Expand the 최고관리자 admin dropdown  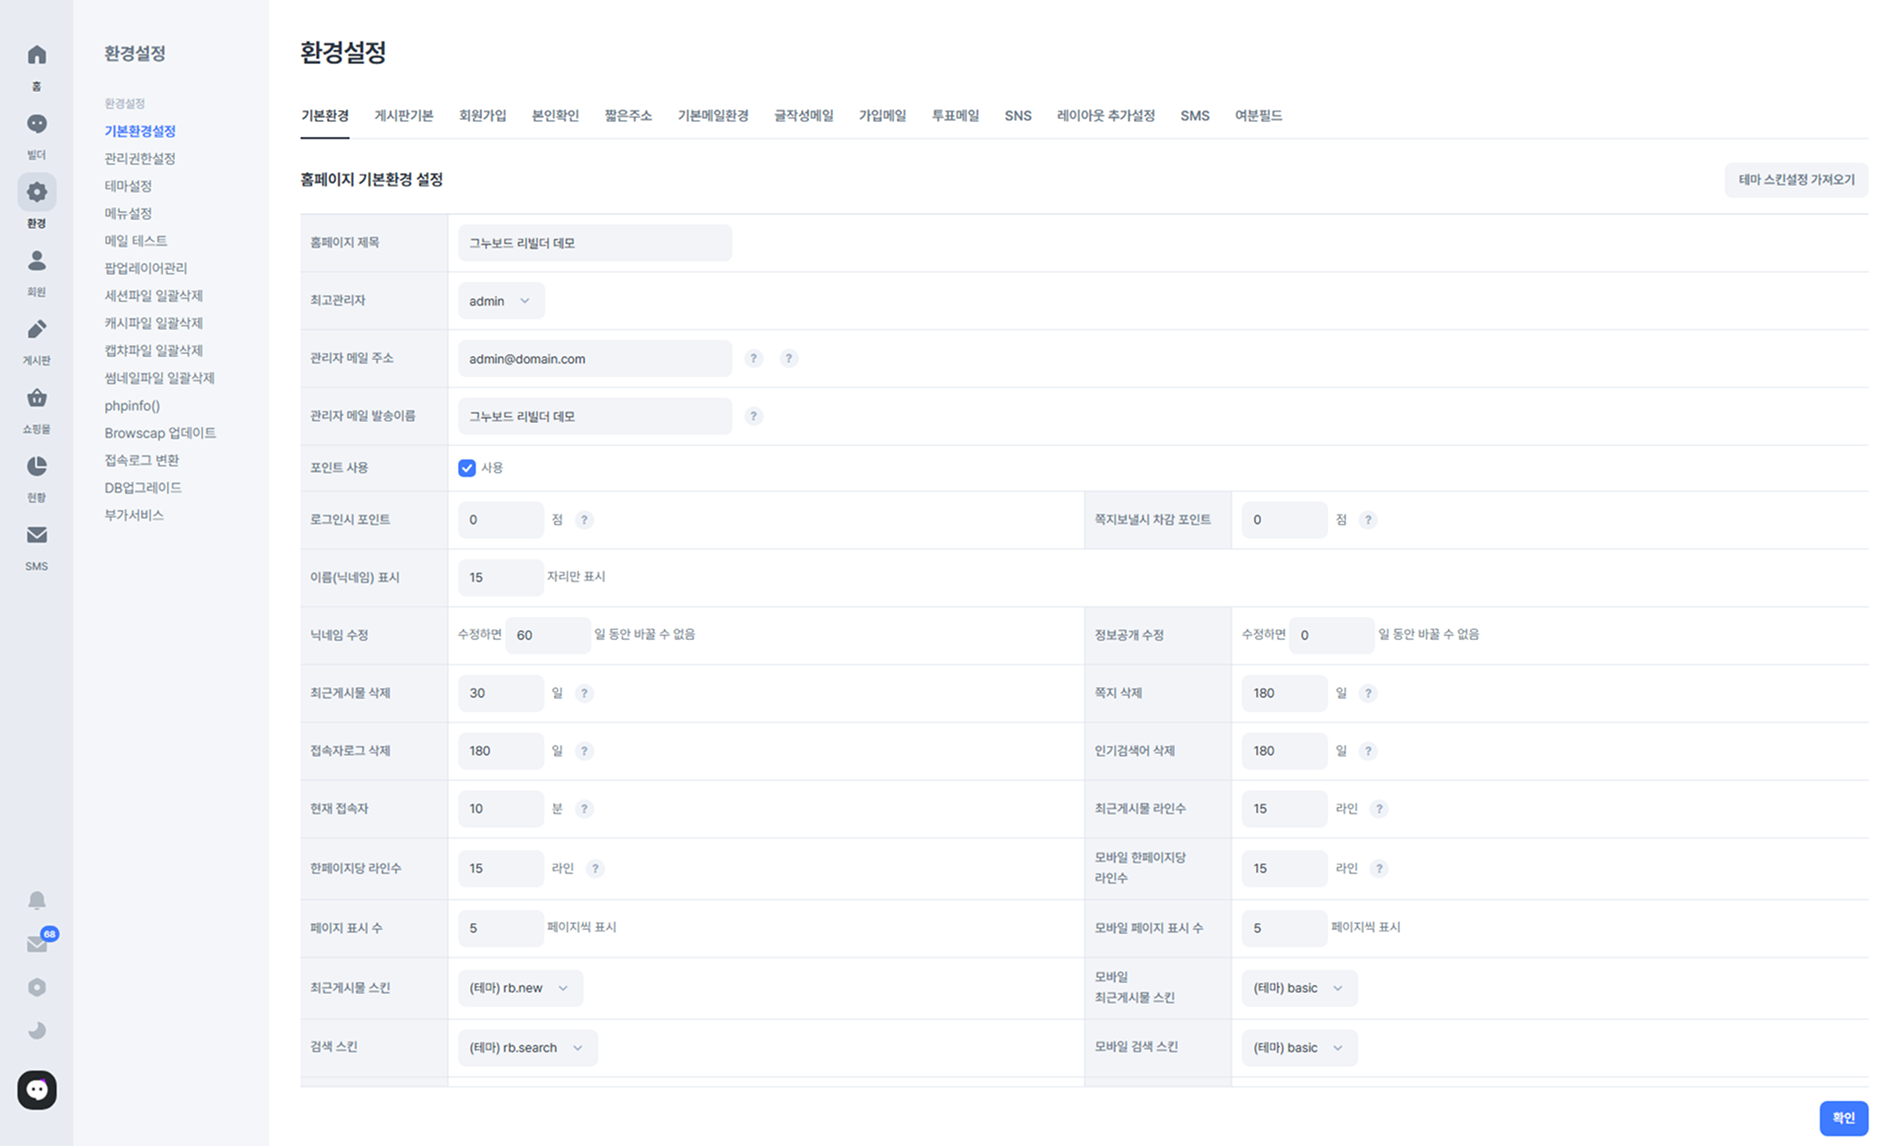[501, 301]
